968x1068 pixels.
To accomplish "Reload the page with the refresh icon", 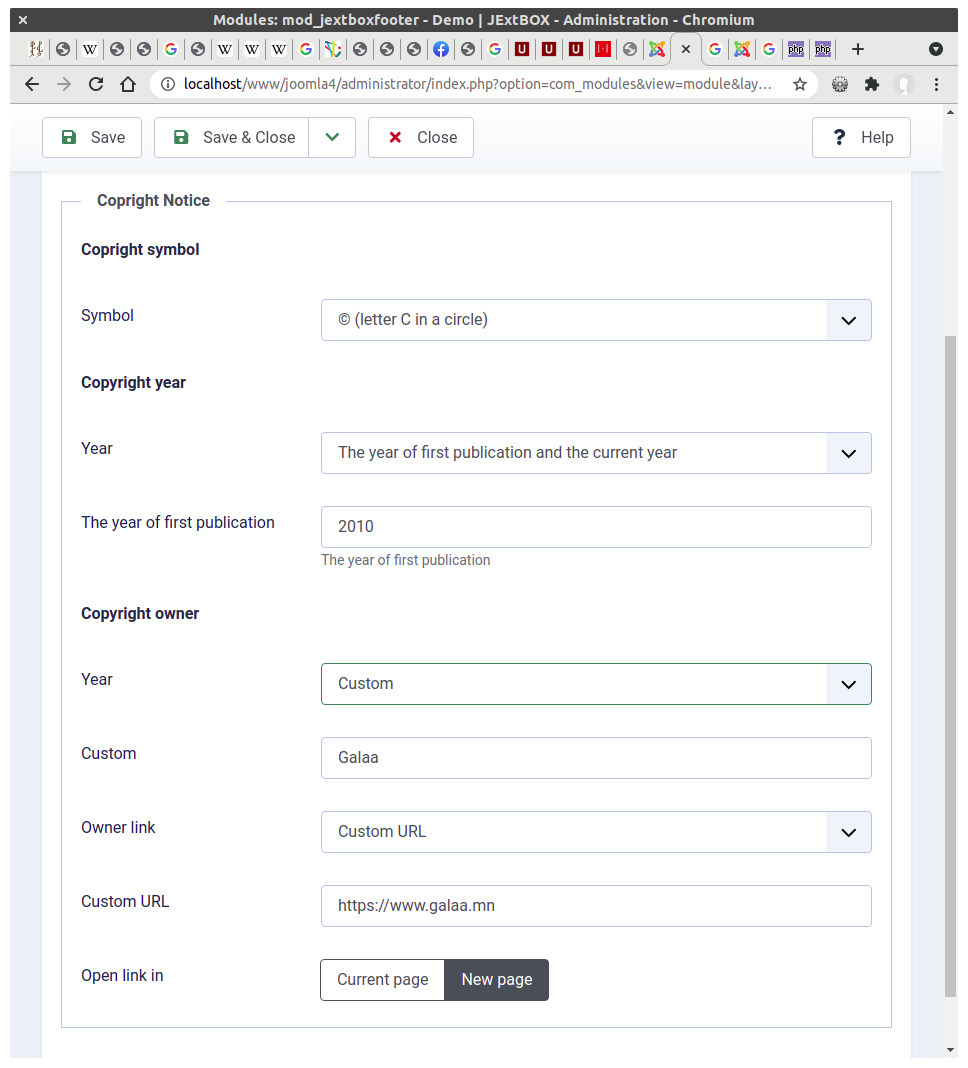I will (x=96, y=84).
